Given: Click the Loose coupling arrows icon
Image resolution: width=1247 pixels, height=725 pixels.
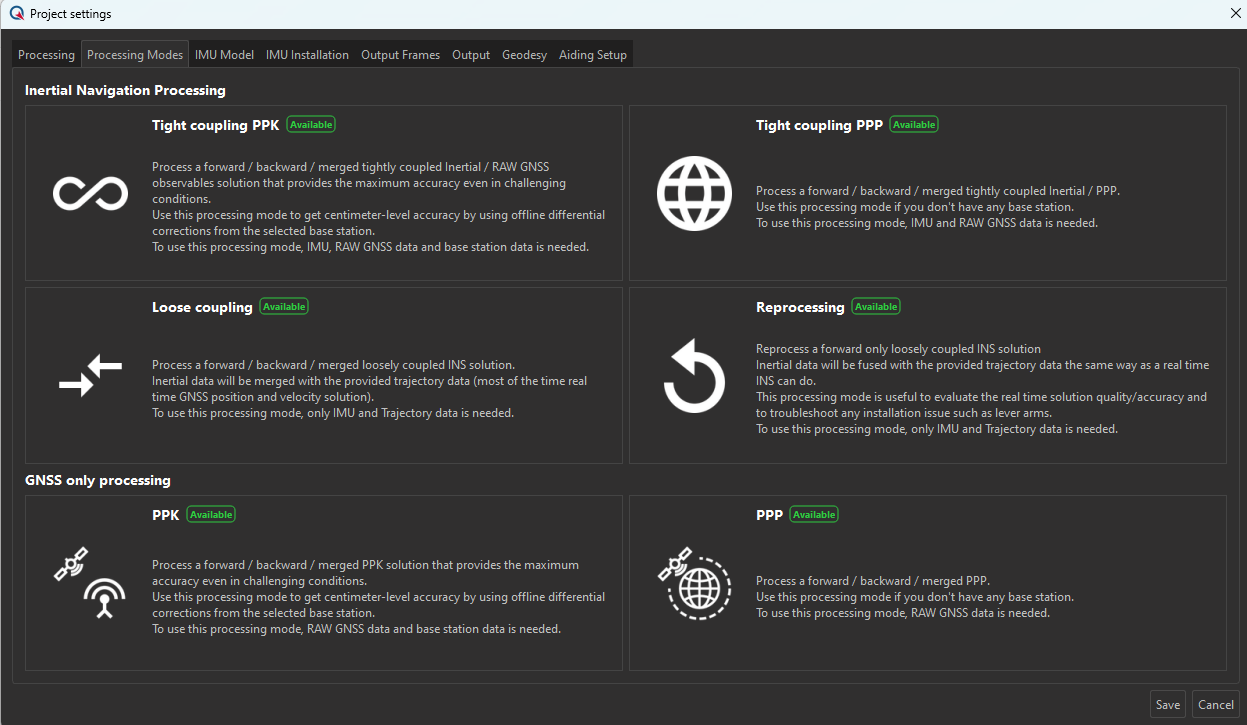Looking at the screenshot, I should click(90, 375).
